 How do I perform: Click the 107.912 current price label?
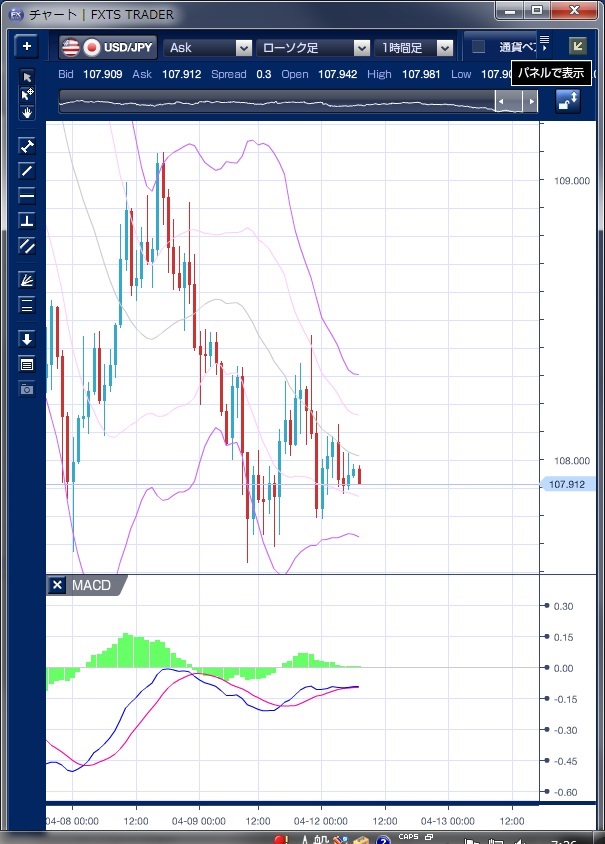tap(566, 484)
